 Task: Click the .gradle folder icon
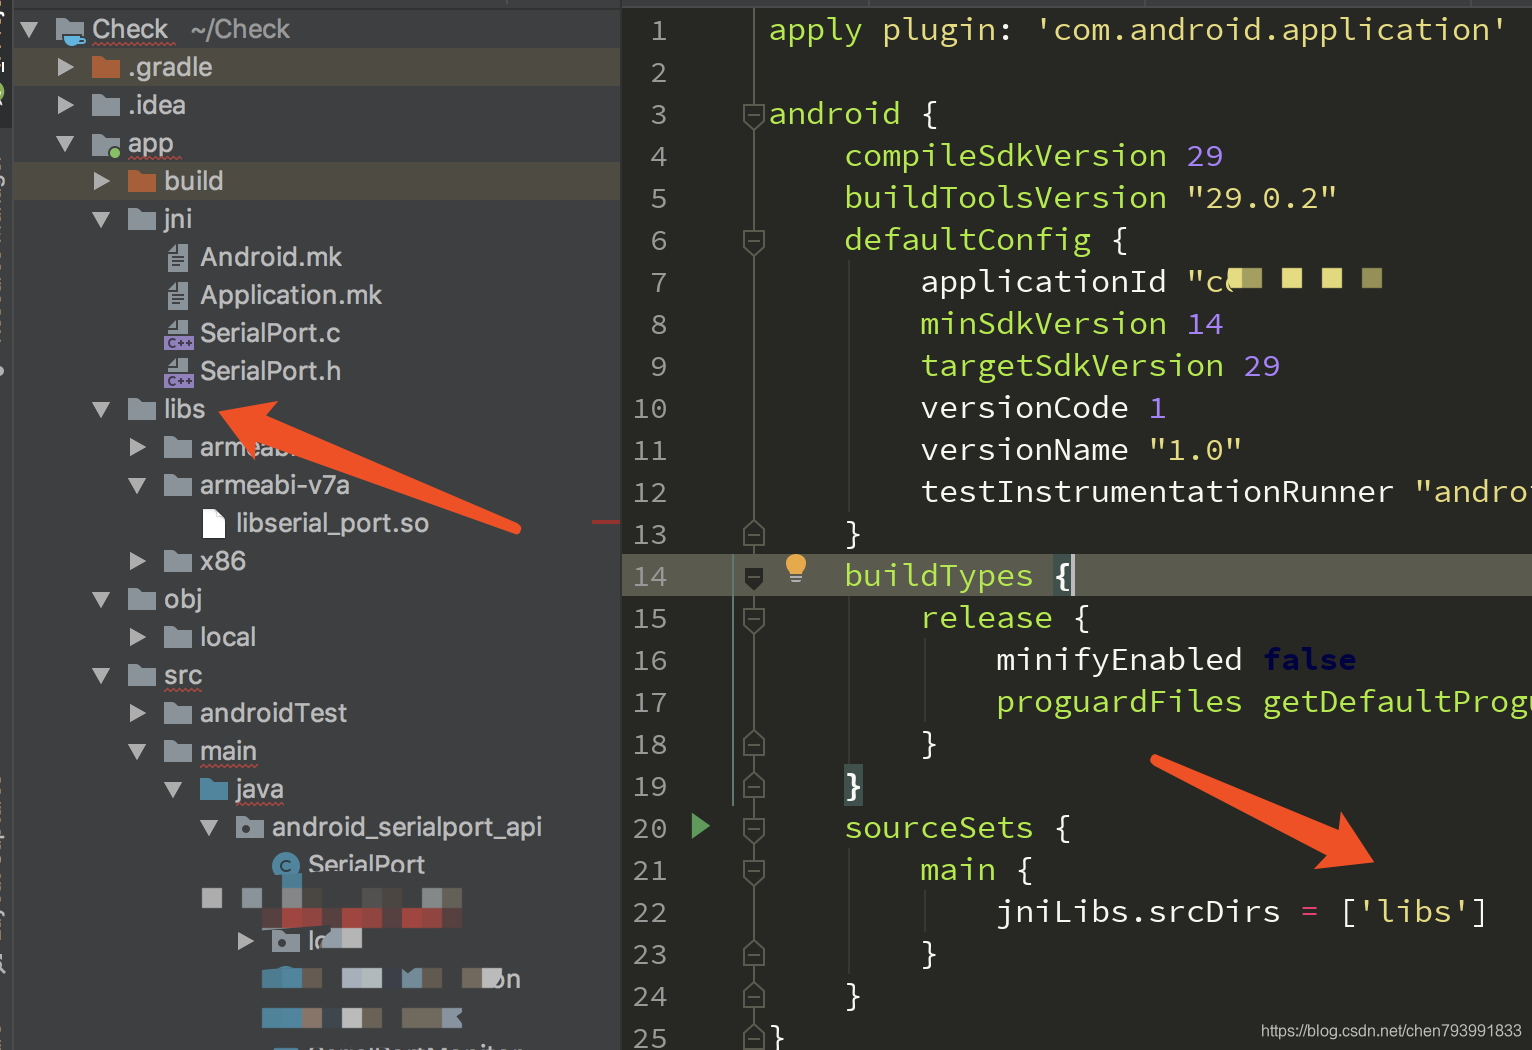pyautogui.click(x=106, y=67)
